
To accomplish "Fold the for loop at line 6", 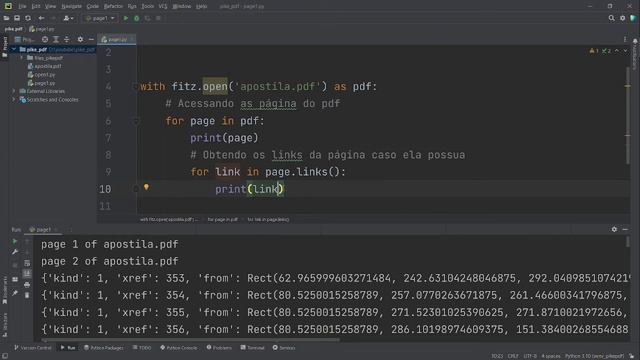I will pyautogui.click(x=136, y=121).
